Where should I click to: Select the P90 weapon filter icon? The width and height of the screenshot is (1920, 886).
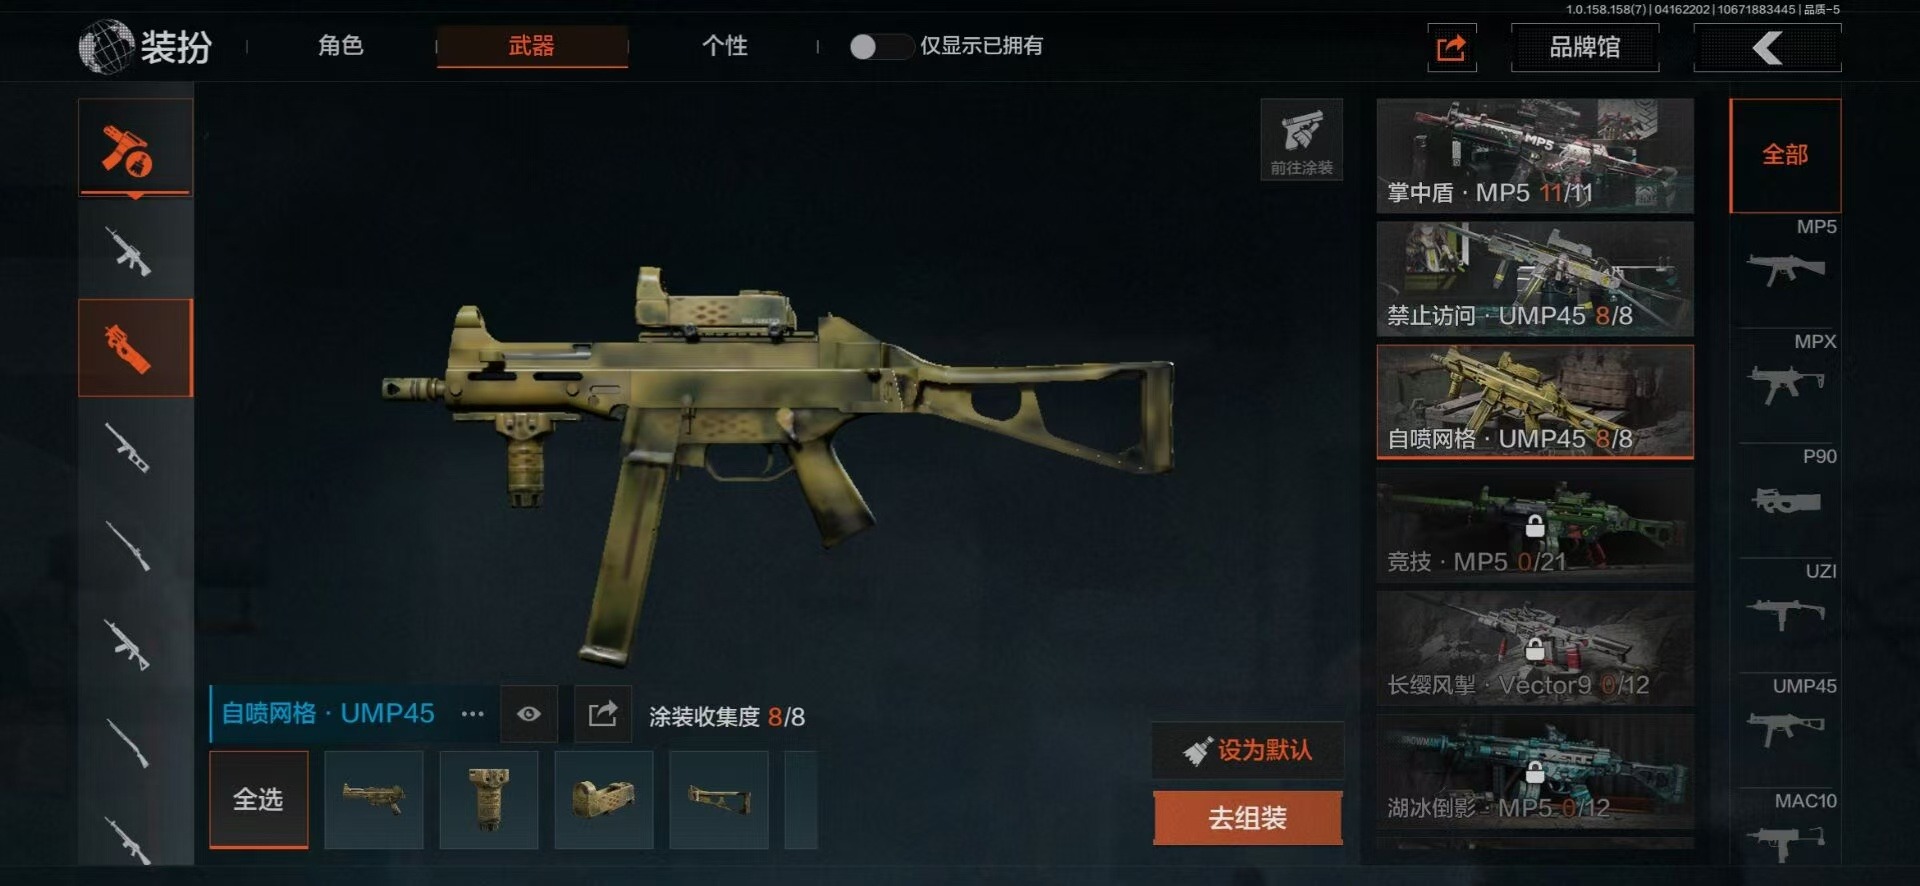(1786, 500)
